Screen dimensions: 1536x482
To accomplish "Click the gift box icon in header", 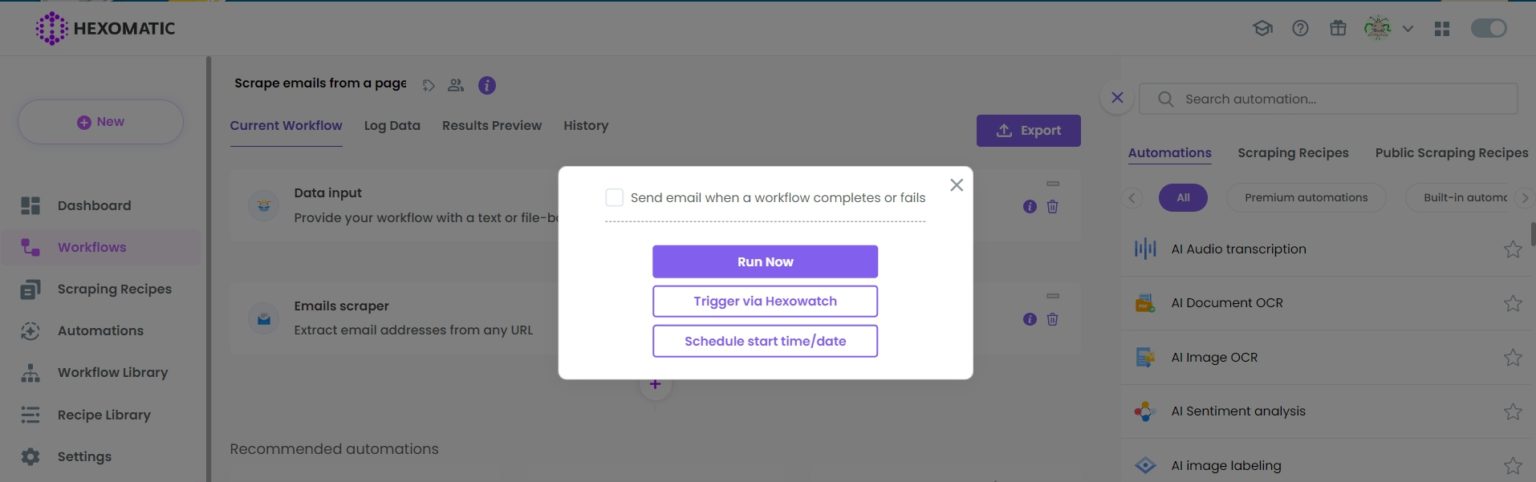I will (x=1338, y=29).
